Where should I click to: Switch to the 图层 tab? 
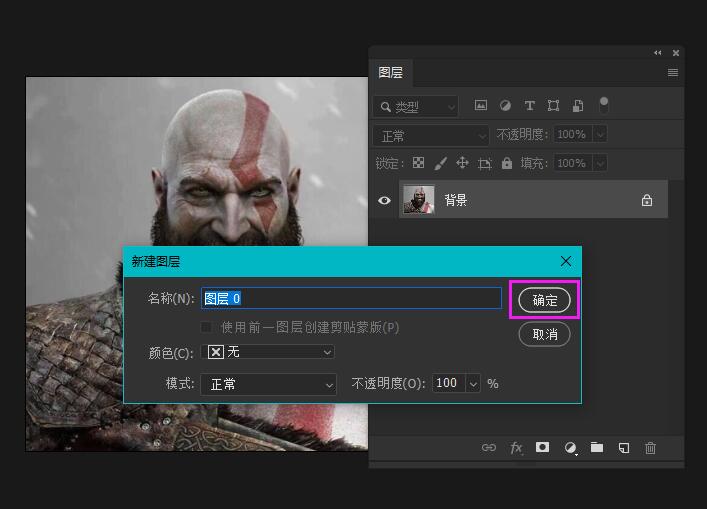(390, 72)
